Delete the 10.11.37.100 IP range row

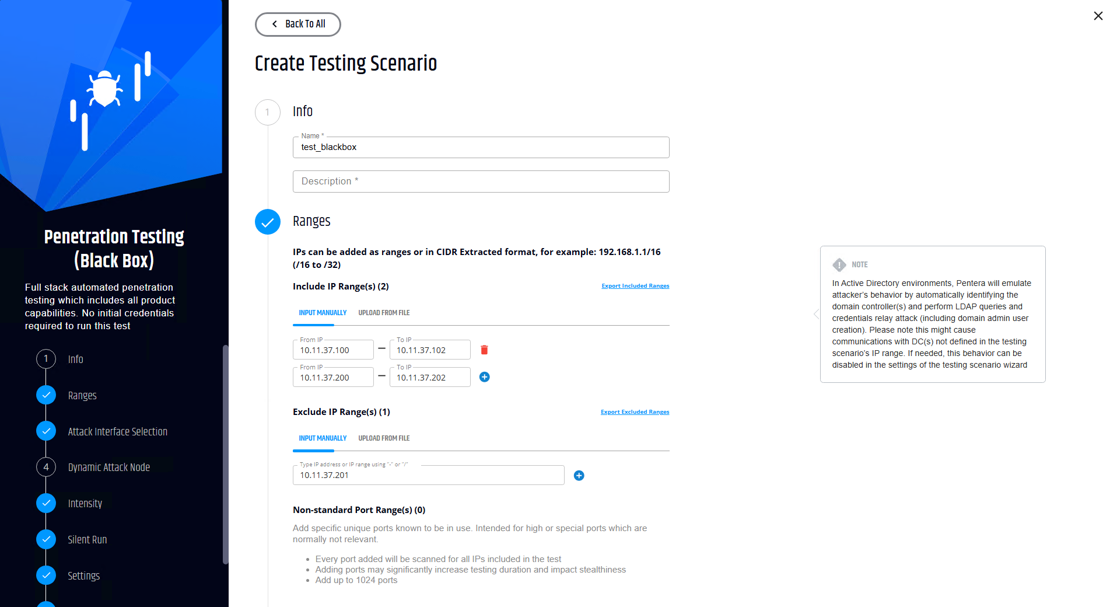point(484,350)
